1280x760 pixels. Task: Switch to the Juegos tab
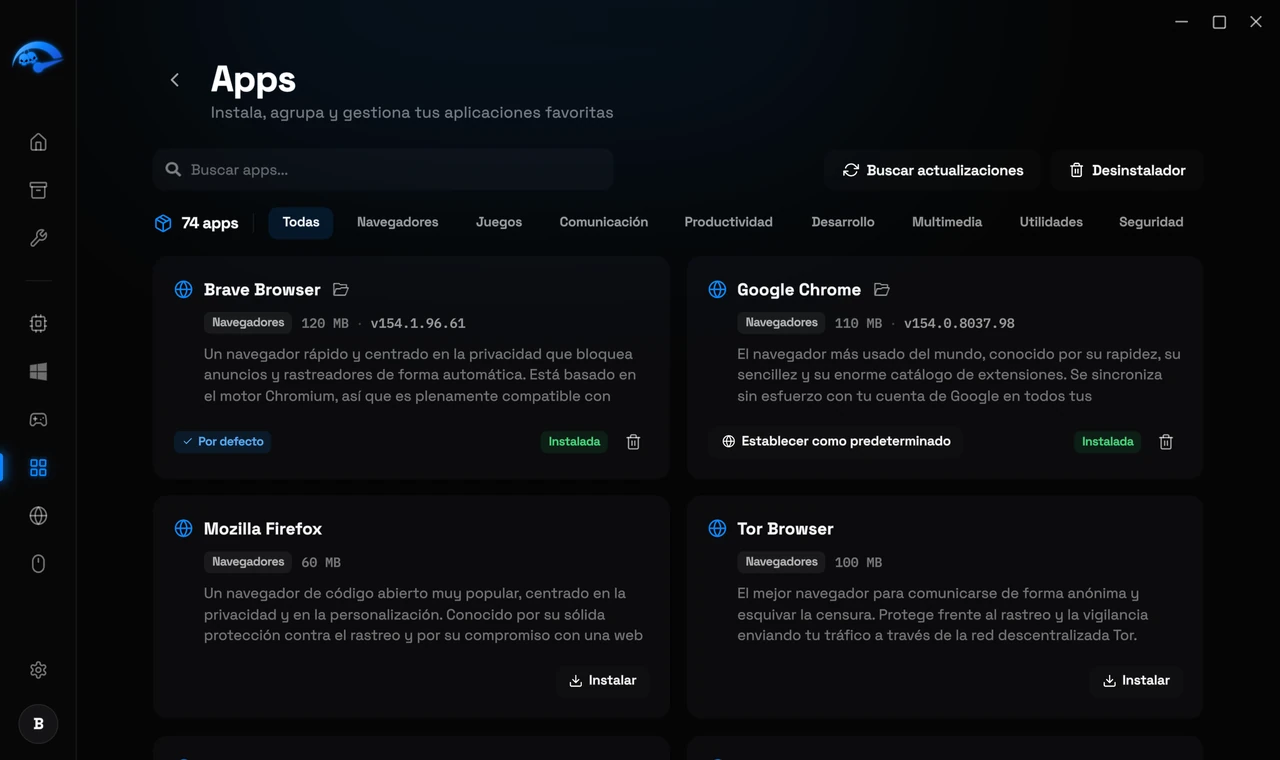499,222
